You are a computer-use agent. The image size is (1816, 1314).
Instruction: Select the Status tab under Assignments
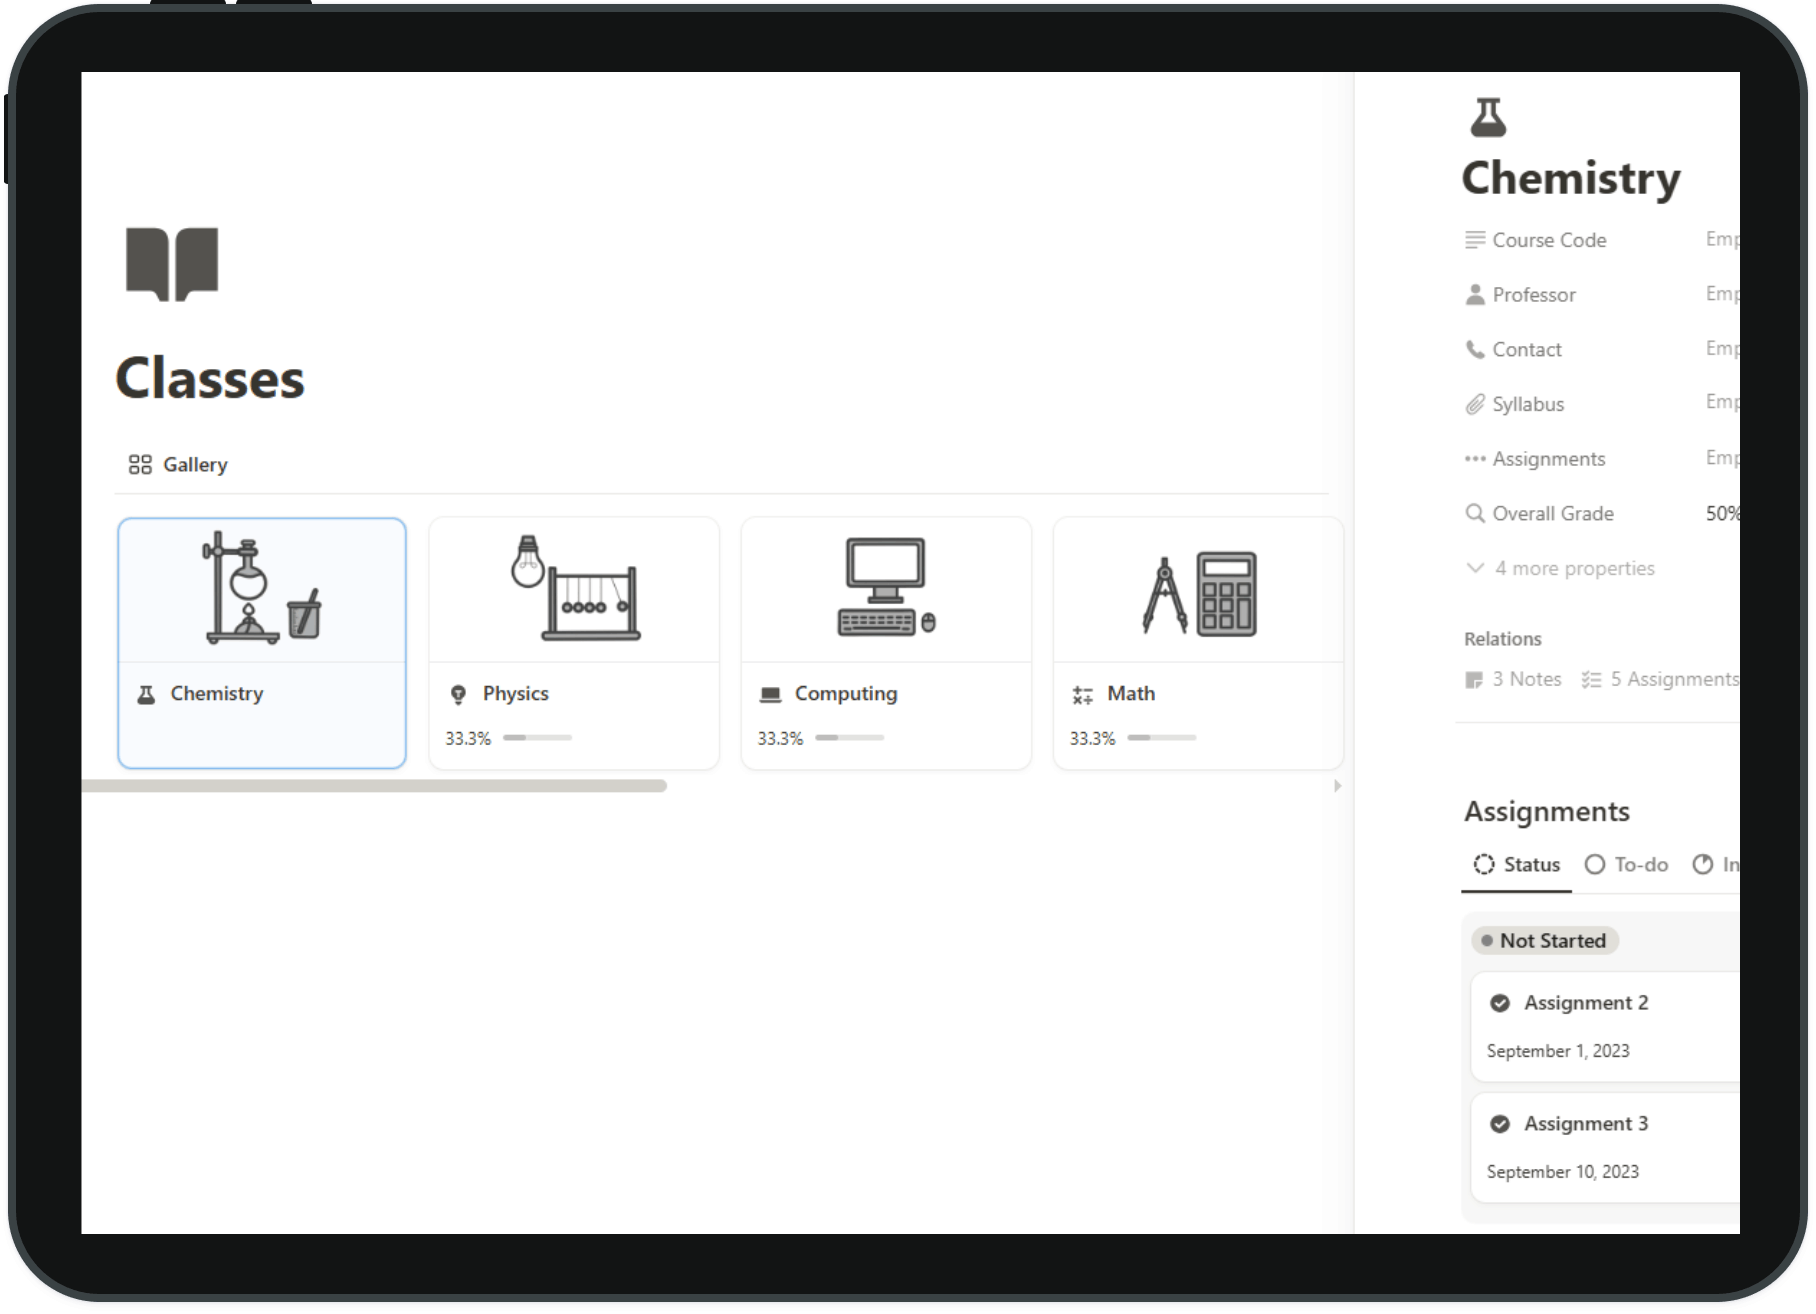[1516, 864]
